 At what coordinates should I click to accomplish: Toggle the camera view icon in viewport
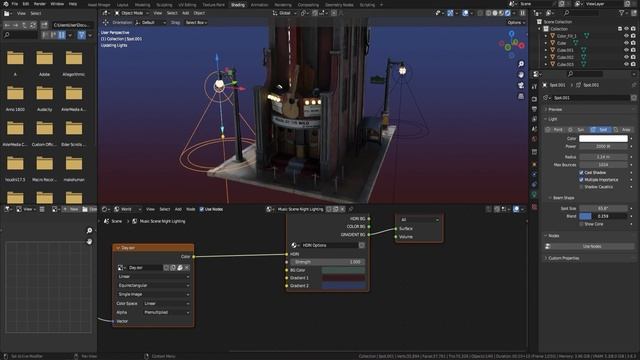click(521, 85)
